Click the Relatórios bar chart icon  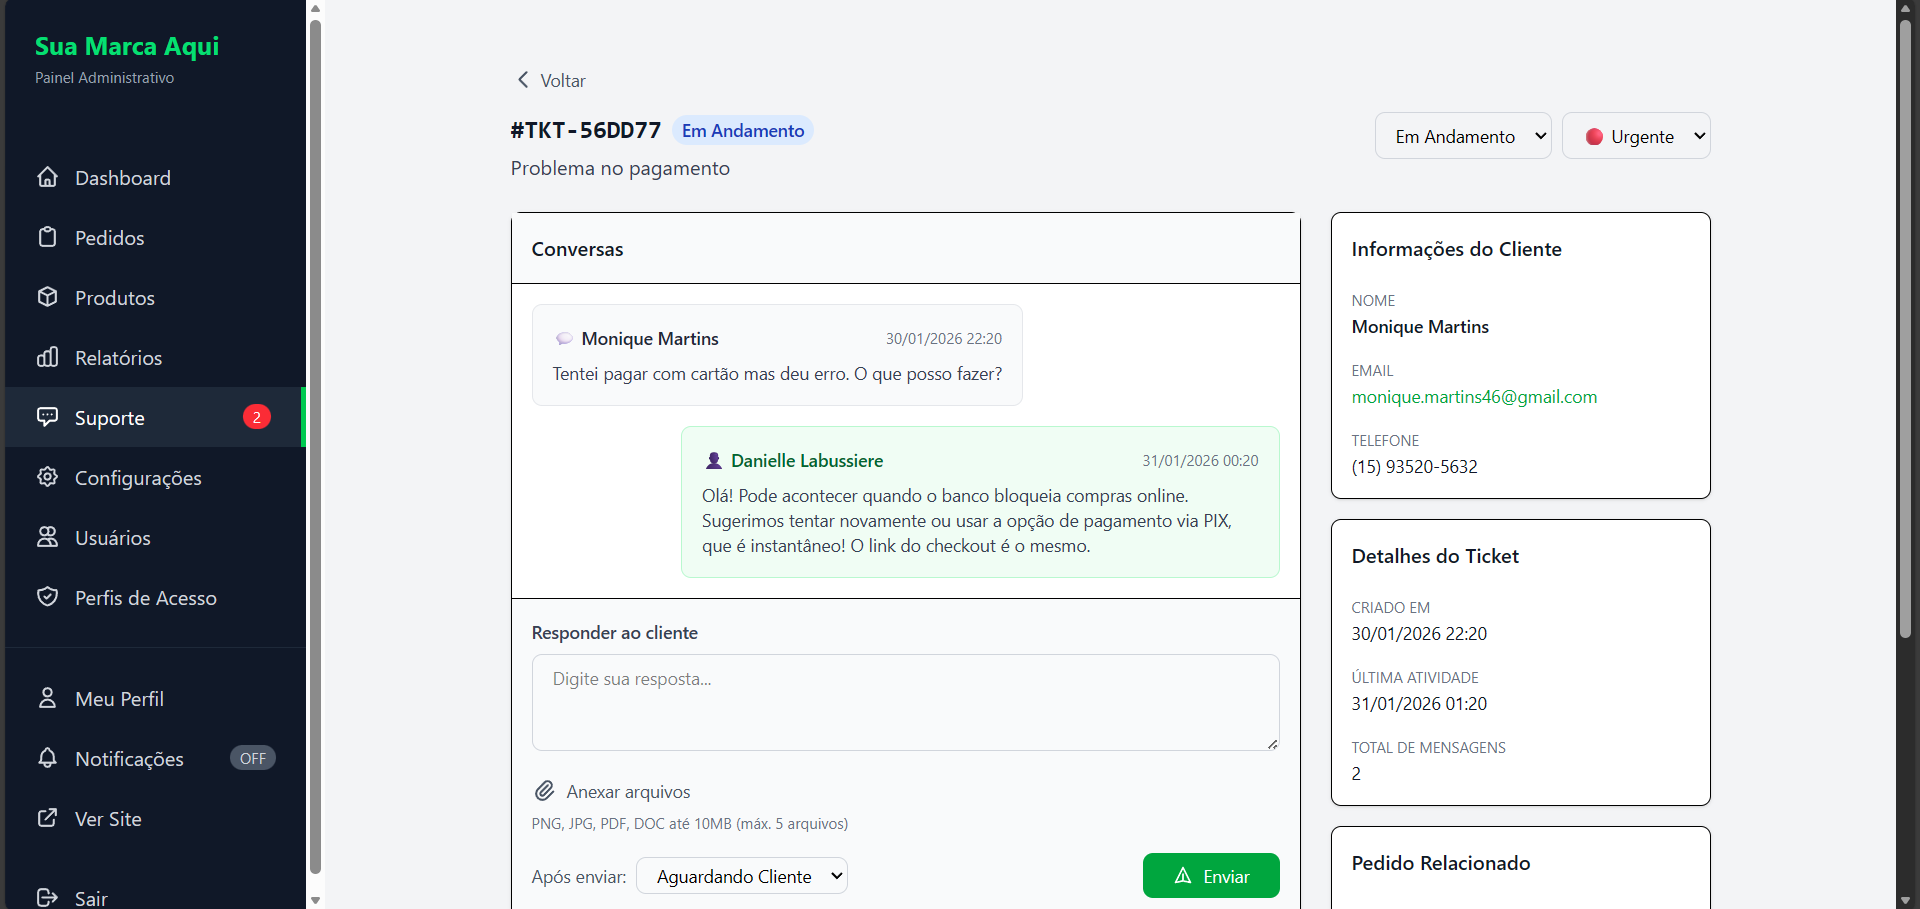pos(47,358)
